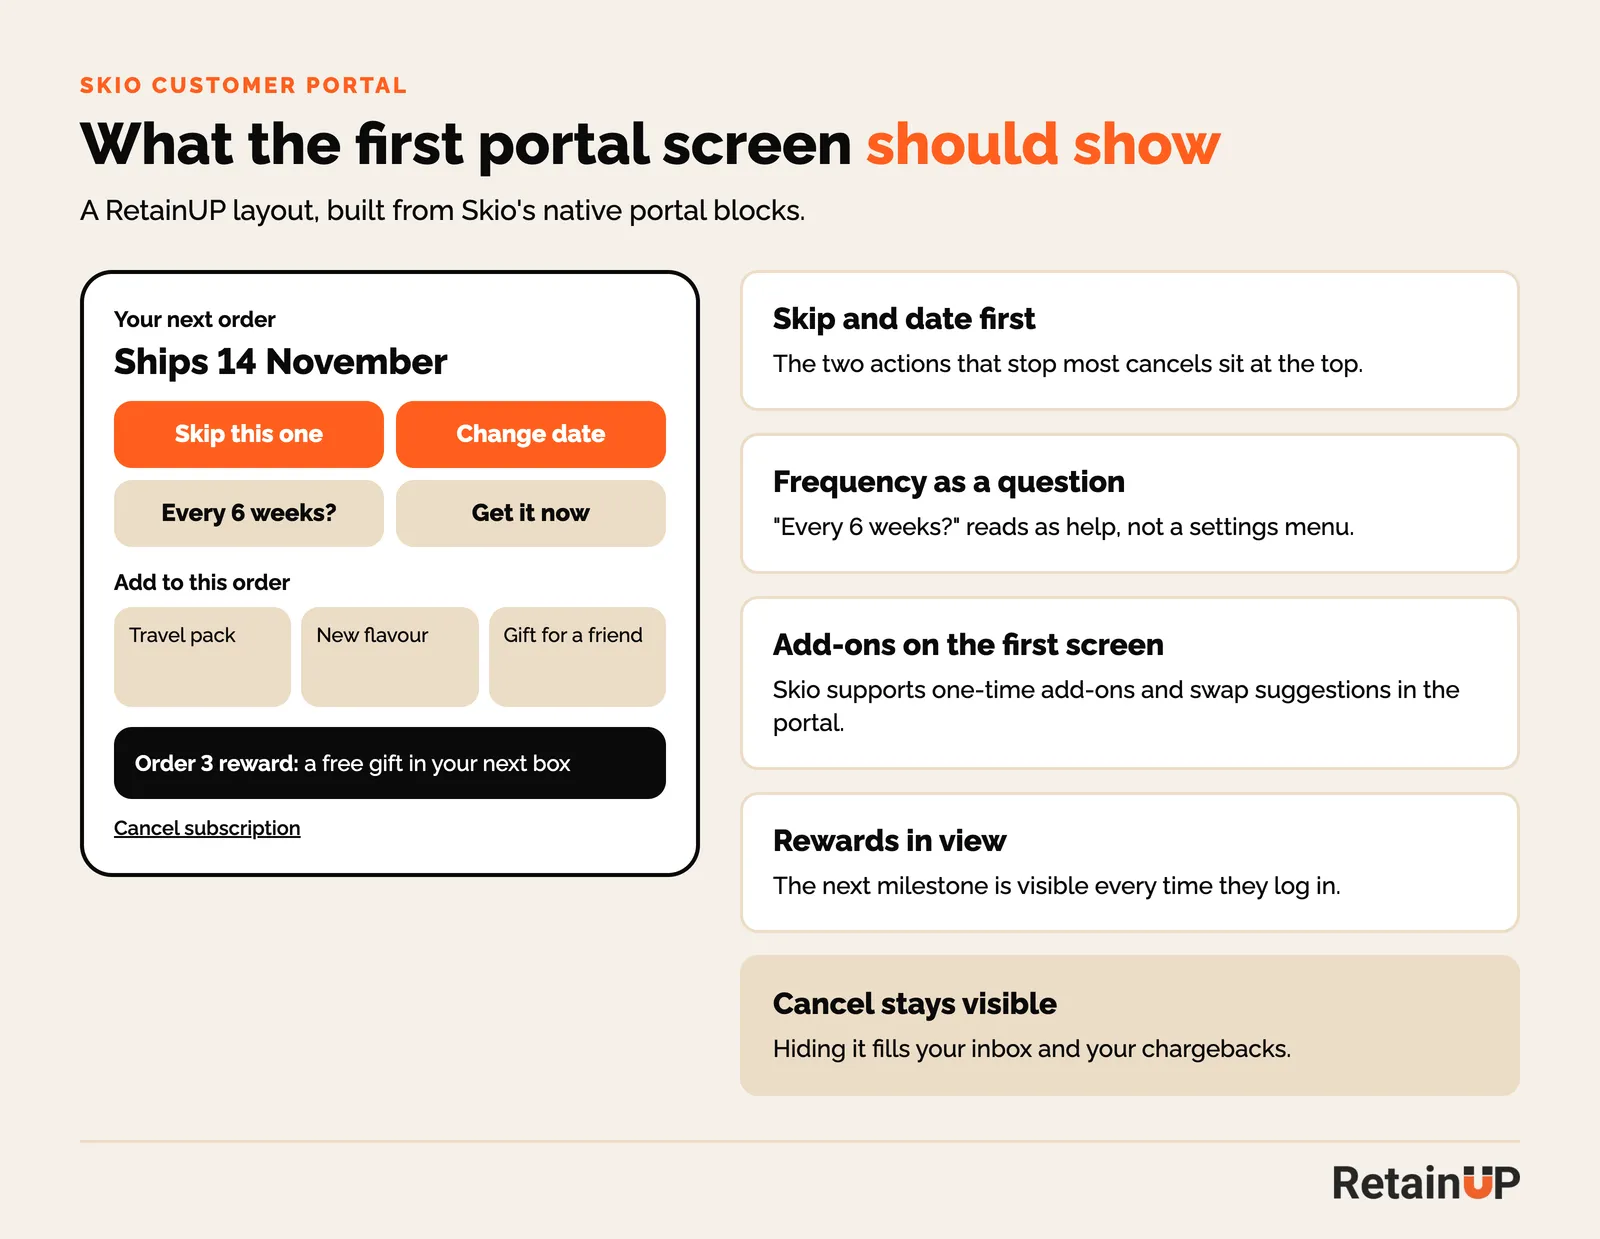
Task: Click the text "reads as help, not a settings menu"
Action: pos(1159,526)
